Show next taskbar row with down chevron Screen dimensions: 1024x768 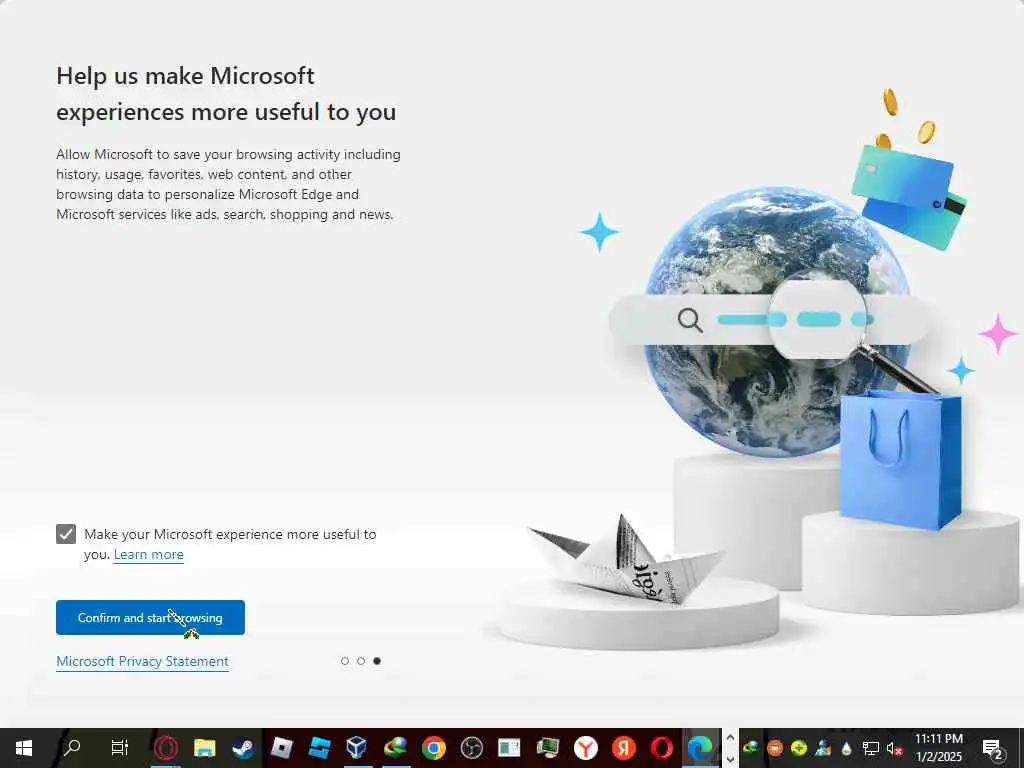[x=730, y=759]
